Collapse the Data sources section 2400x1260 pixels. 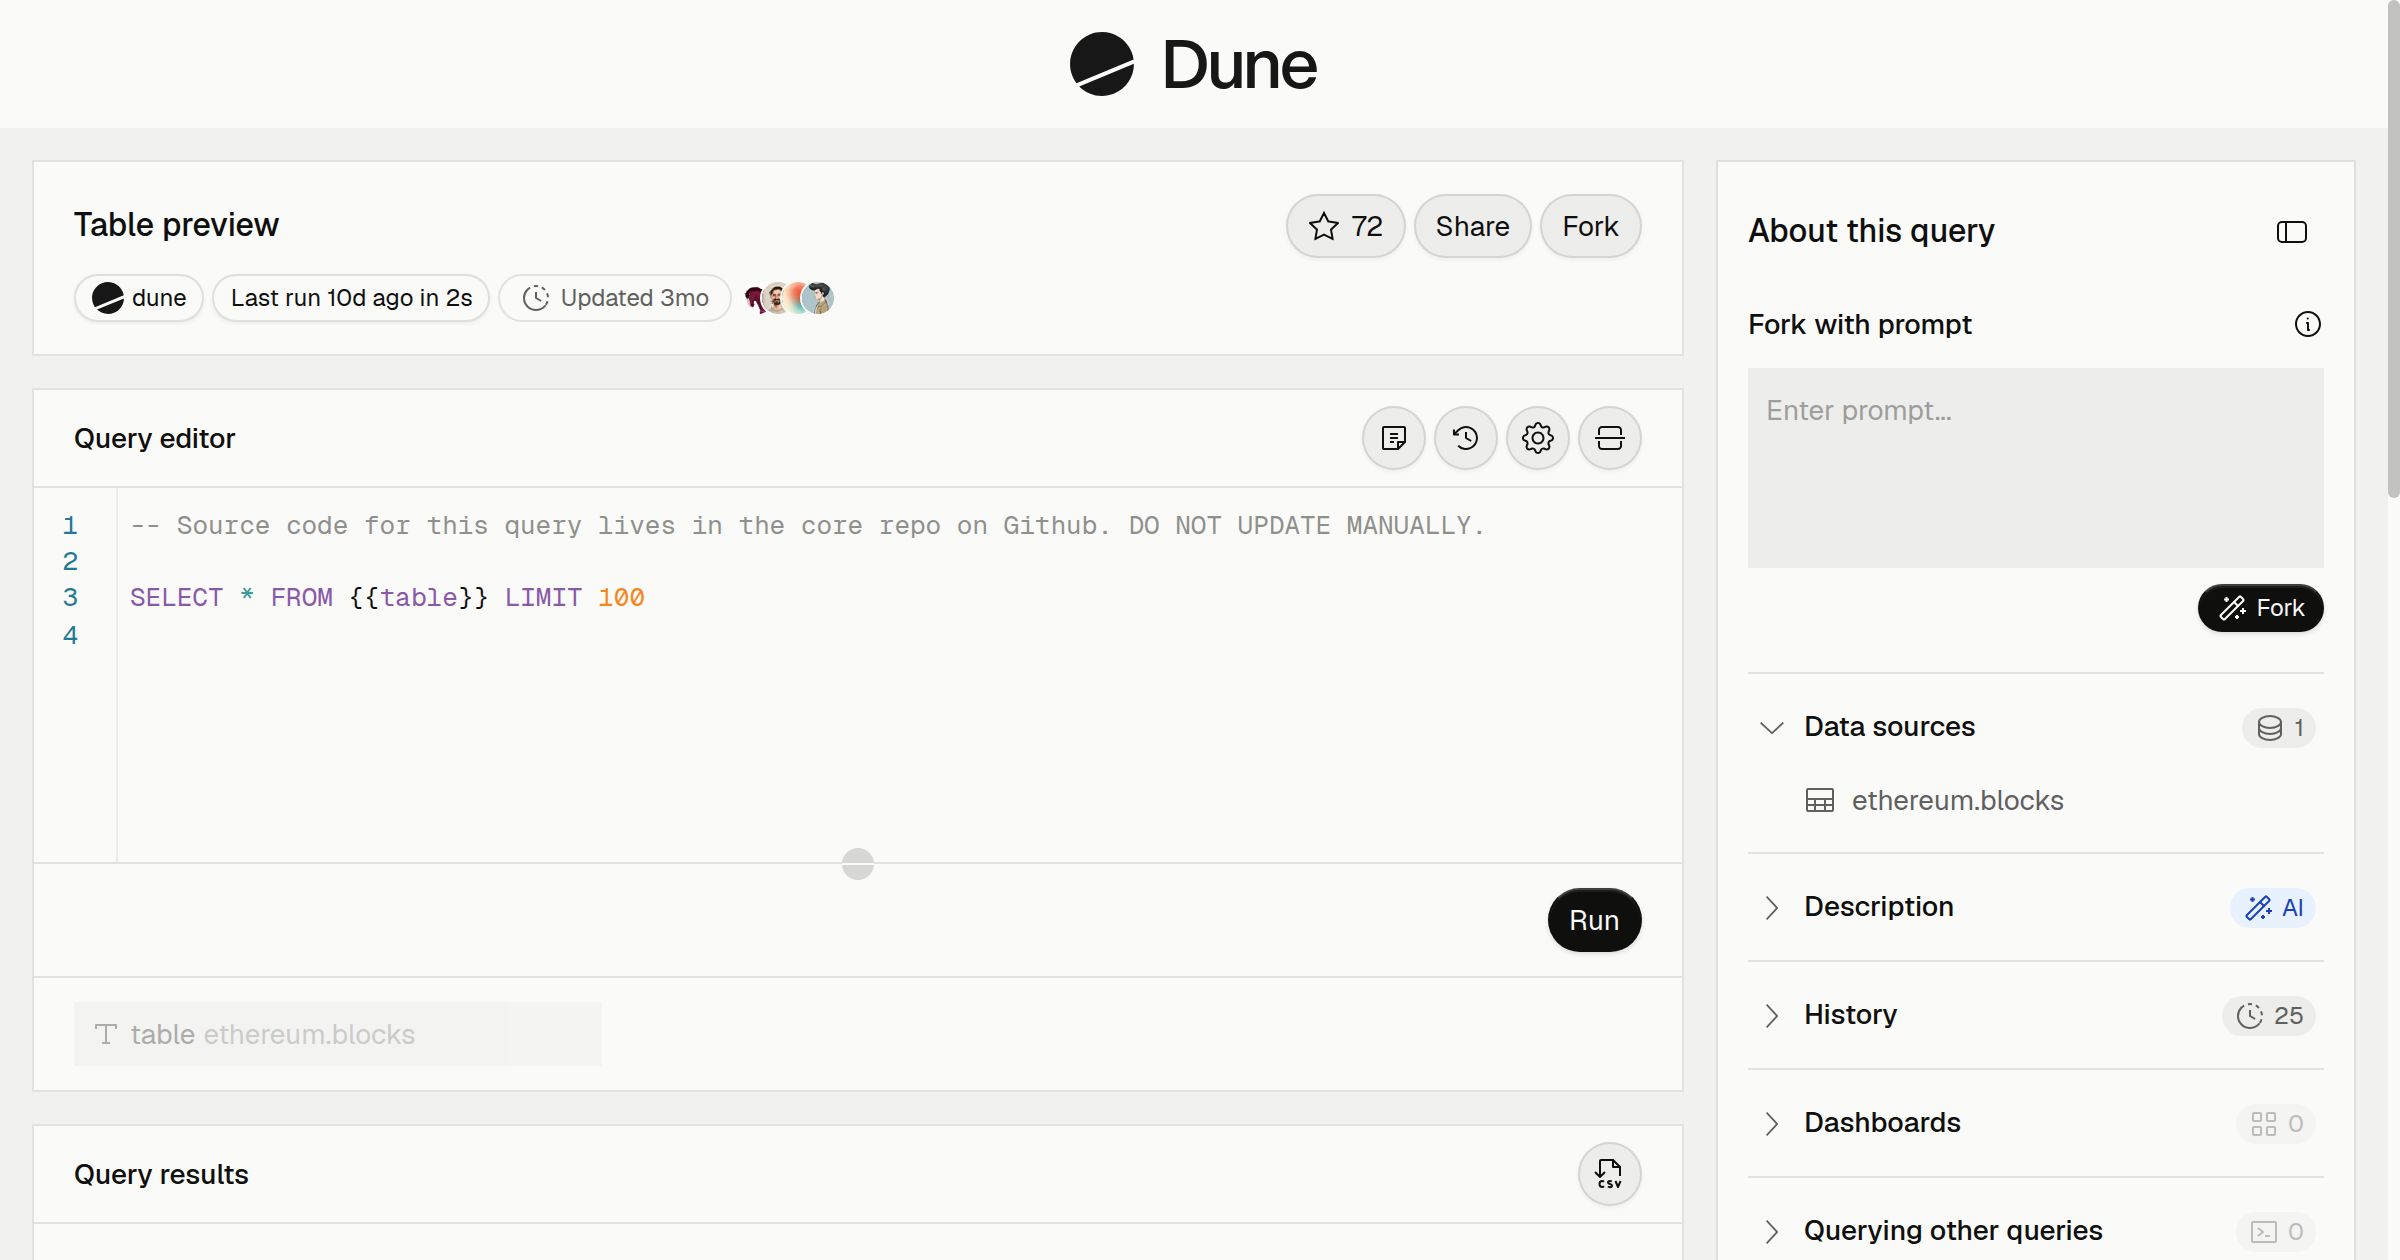[x=1772, y=727]
